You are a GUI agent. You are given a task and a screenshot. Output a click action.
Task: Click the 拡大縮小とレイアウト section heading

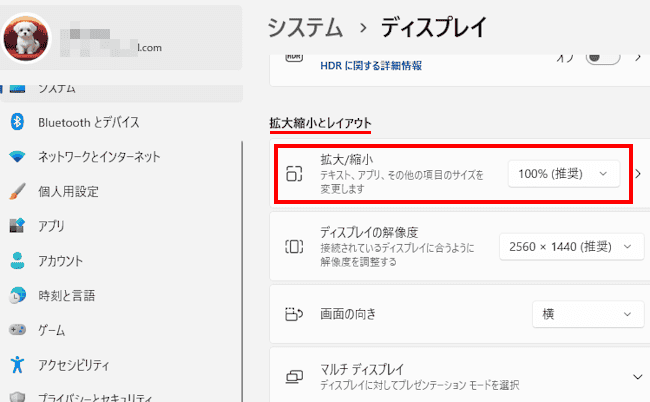(320, 123)
